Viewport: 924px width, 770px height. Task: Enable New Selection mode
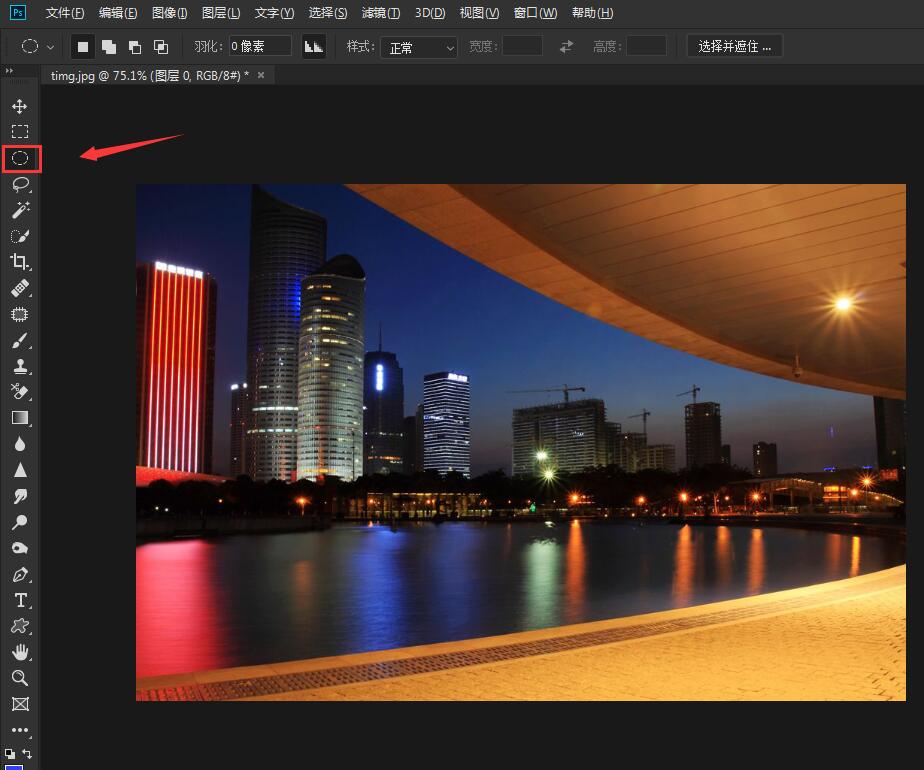tap(83, 47)
